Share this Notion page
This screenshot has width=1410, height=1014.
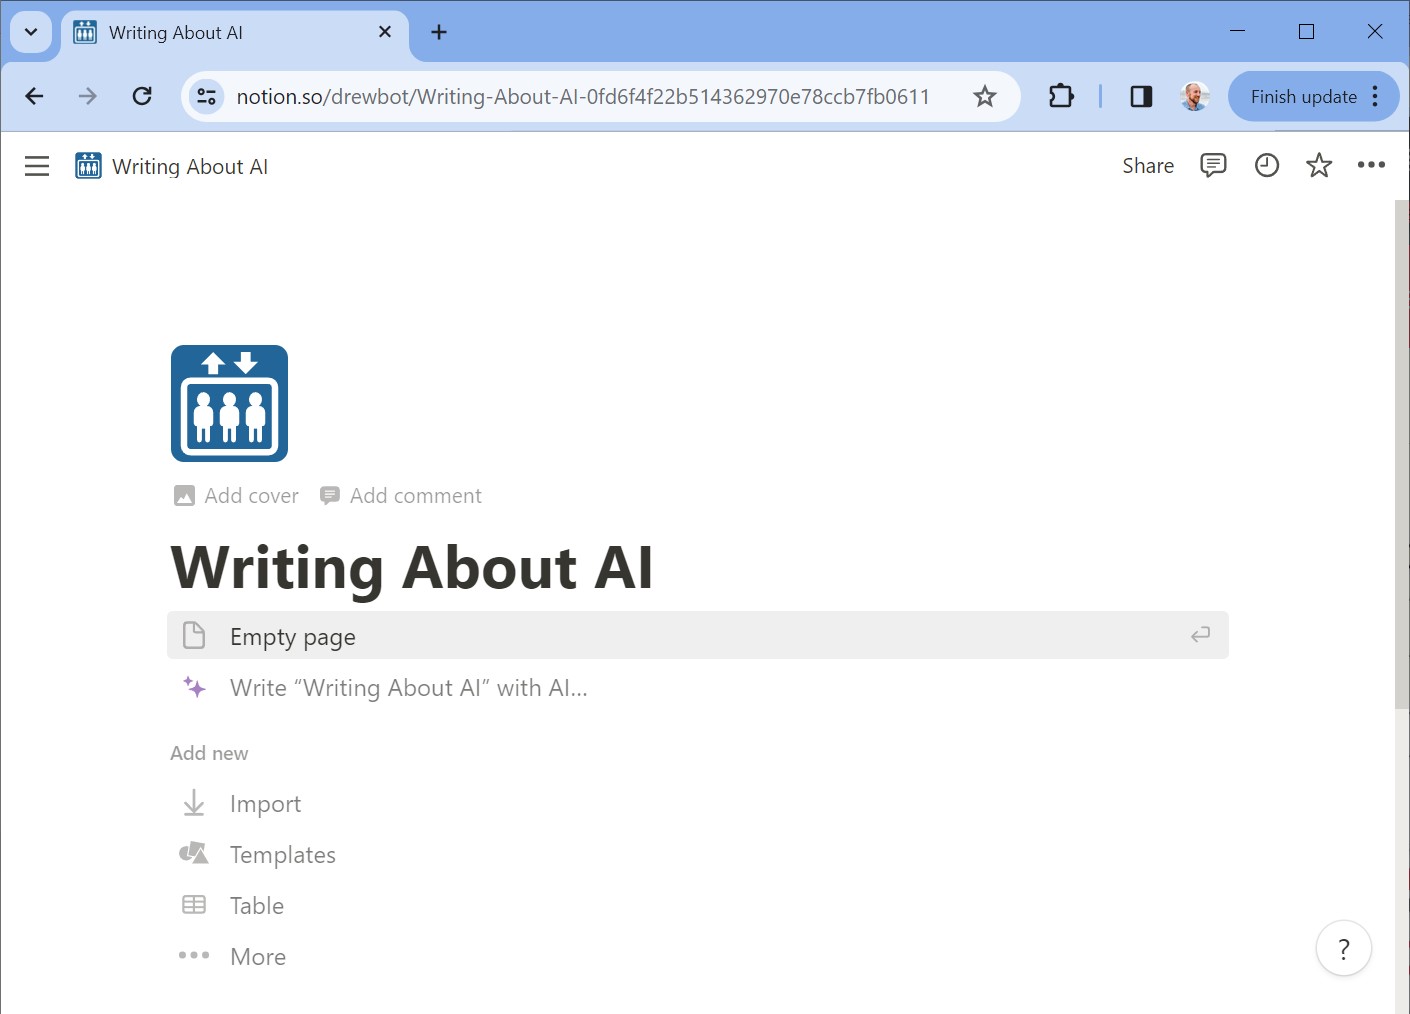[1147, 165]
